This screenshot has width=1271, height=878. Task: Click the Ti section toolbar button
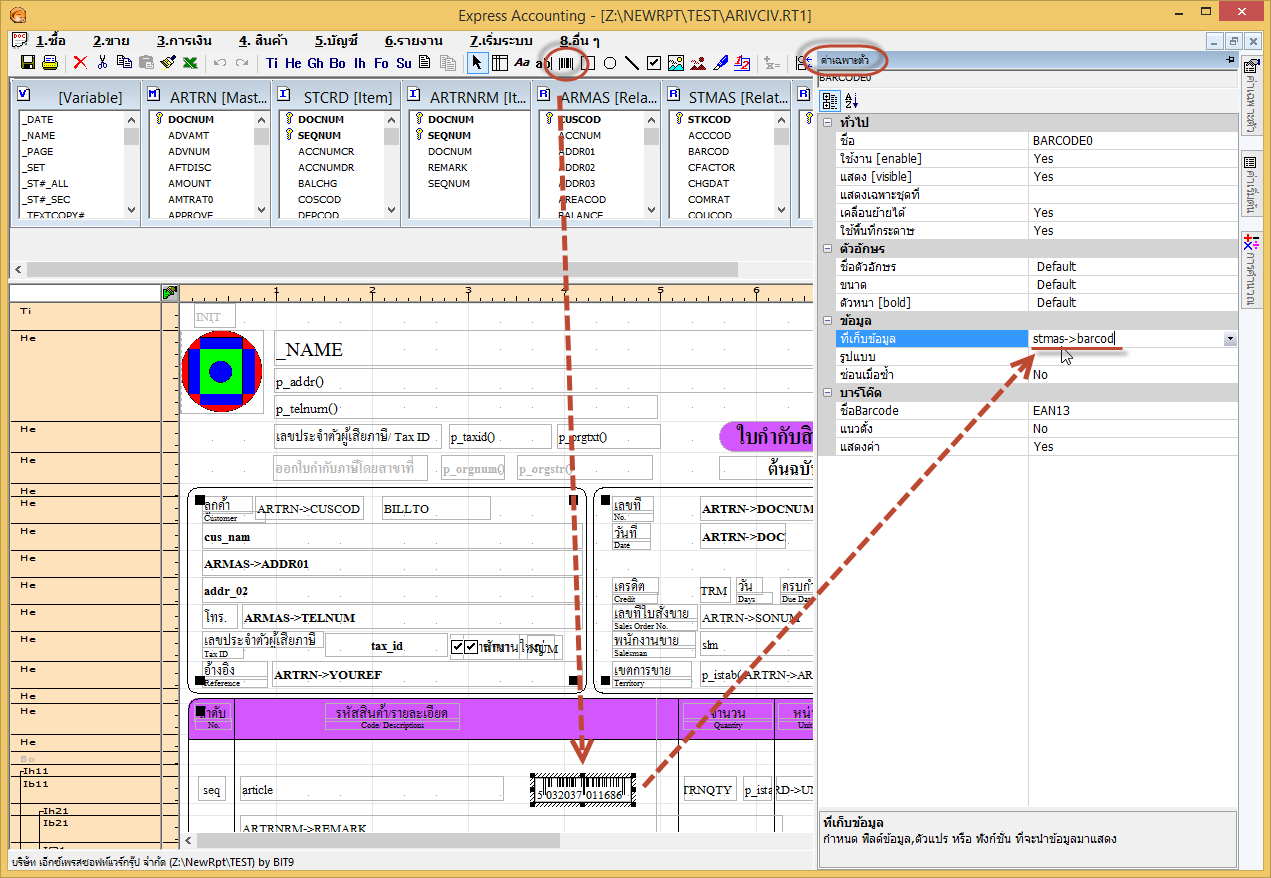pyautogui.click(x=271, y=63)
